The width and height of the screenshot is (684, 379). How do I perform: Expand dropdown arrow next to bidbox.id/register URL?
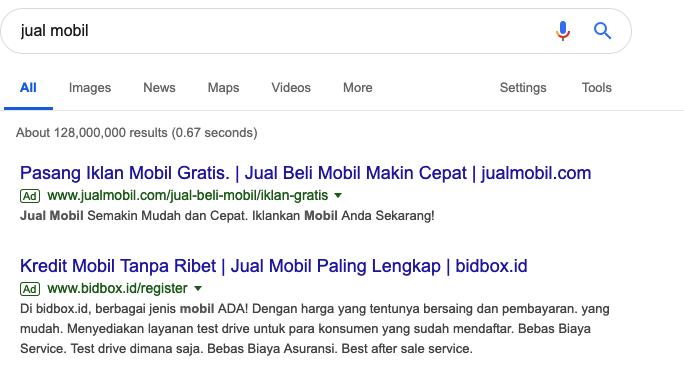pyautogui.click(x=198, y=288)
